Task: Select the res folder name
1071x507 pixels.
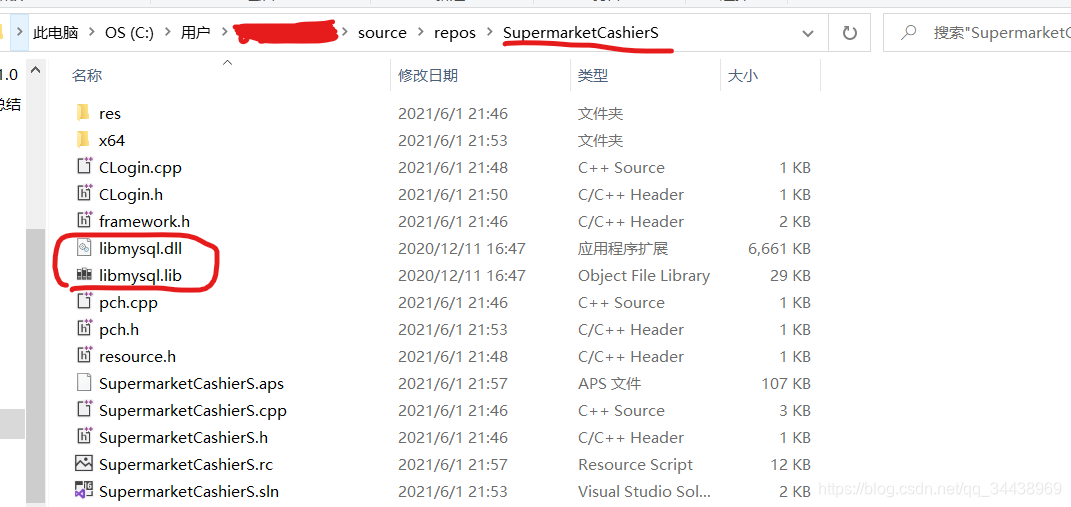Action: (110, 113)
